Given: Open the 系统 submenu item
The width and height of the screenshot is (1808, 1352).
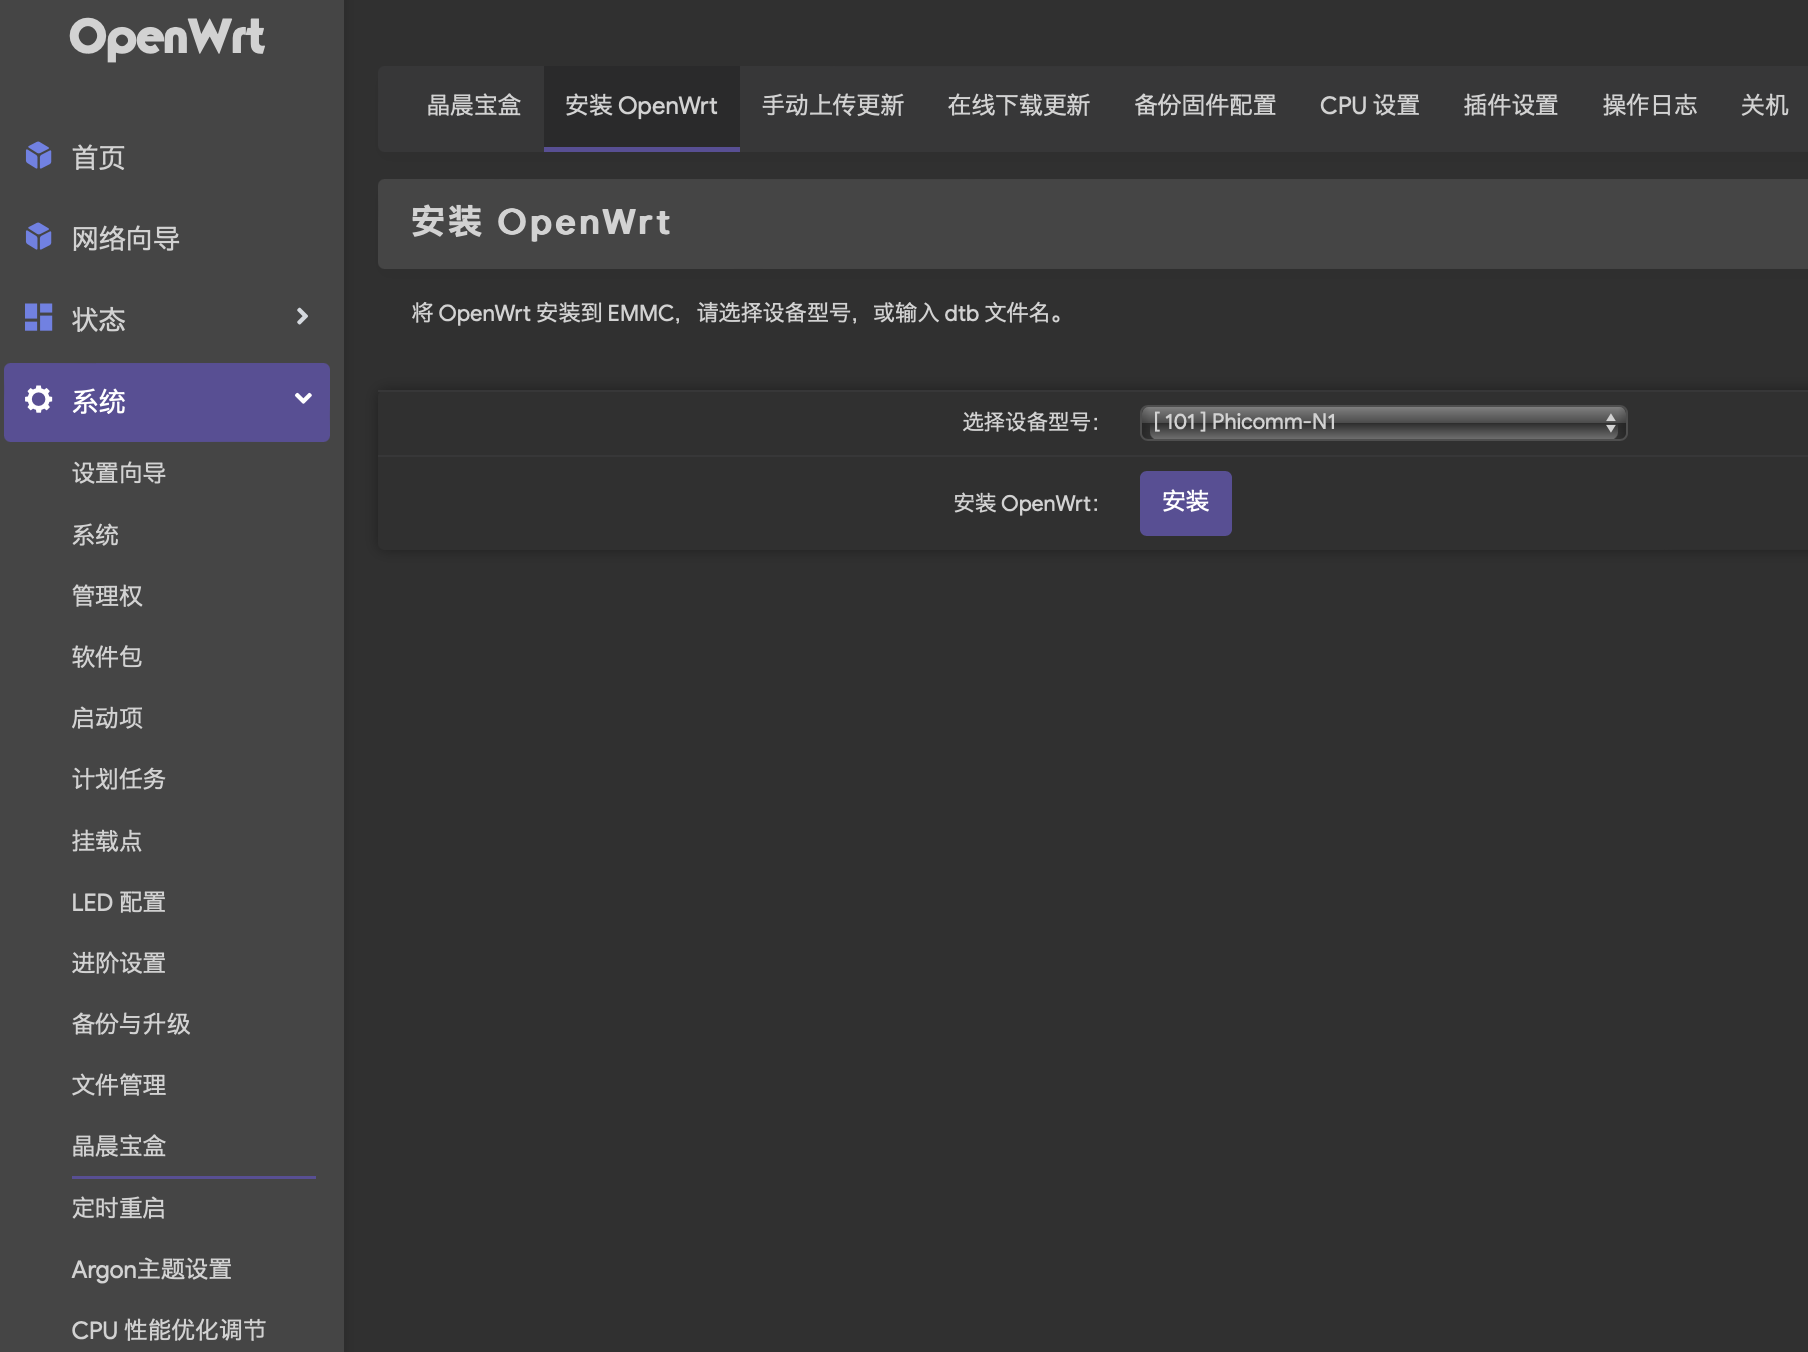Looking at the screenshot, I should point(95,535).
